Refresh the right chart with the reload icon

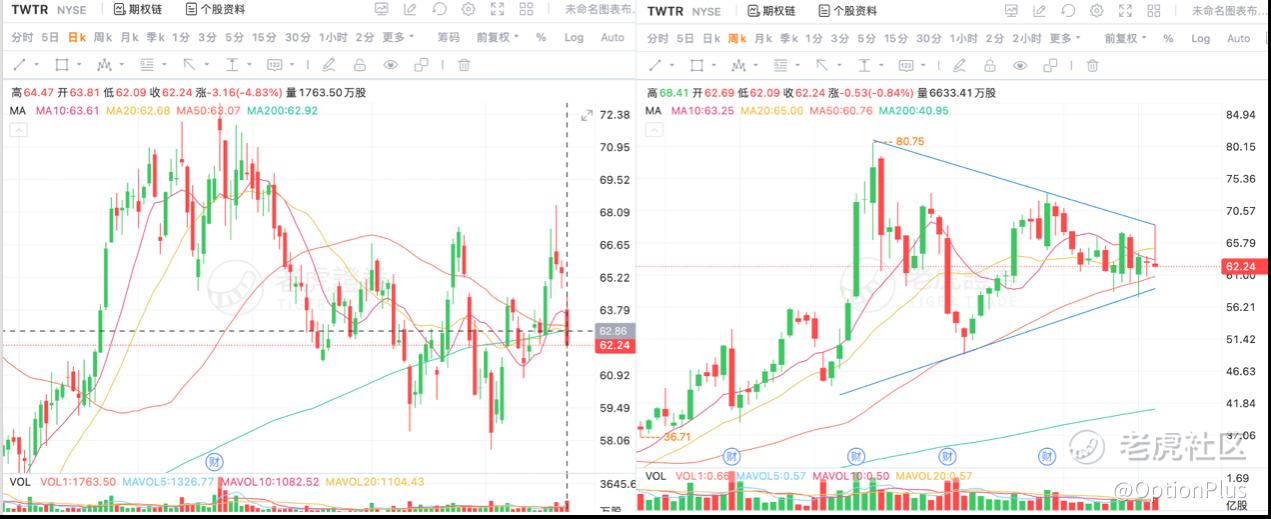[1068, 11]
